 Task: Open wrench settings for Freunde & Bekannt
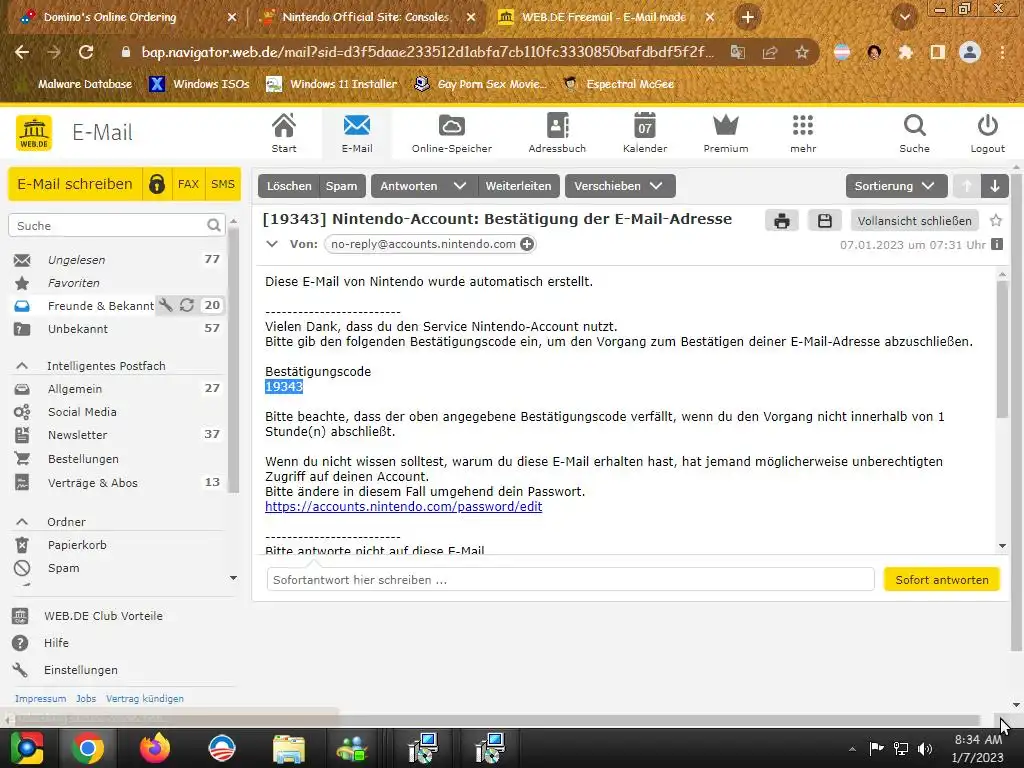tap(166, 305)
